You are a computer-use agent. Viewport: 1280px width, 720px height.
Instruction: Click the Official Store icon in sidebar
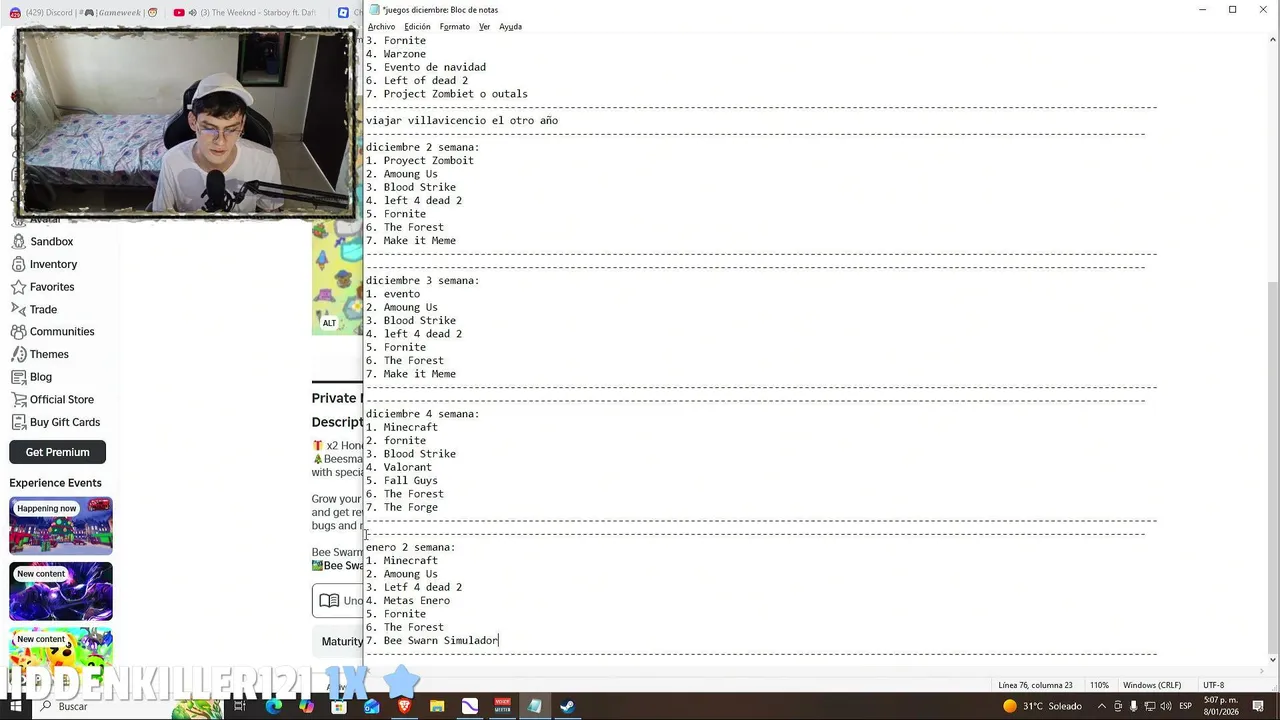pyautogui.click(x=18, y=399)
